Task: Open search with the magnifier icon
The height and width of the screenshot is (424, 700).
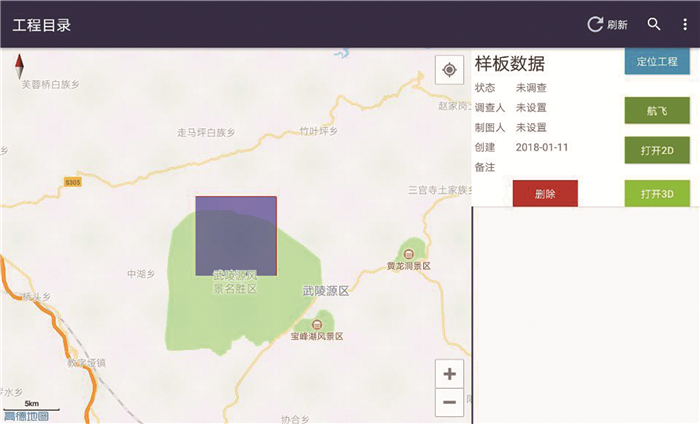Action: [654, 24]
